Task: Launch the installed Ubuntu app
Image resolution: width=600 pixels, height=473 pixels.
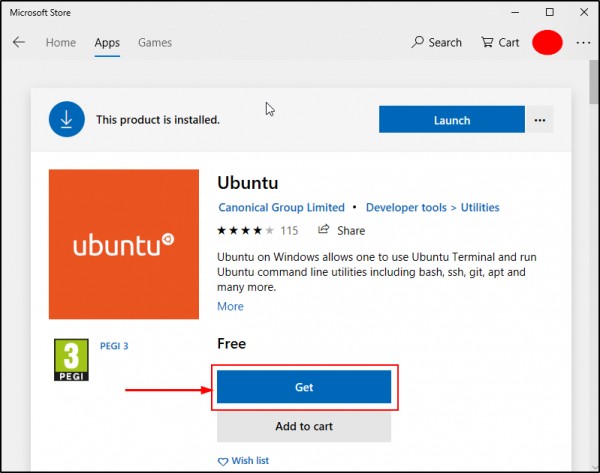Action: 452,120
